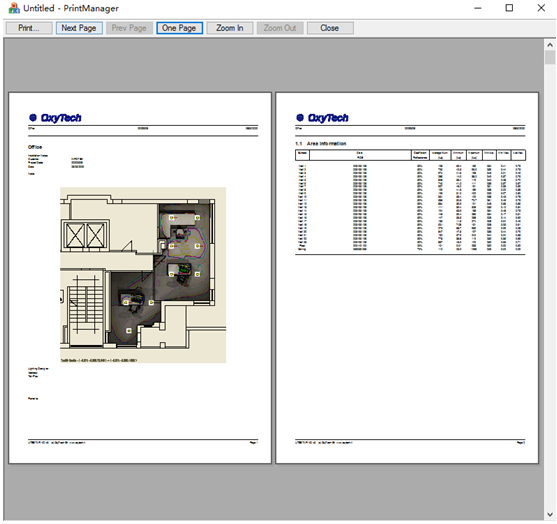Click the scrollbar up arrow
The image size is (557, 524).
coord(550,45)
